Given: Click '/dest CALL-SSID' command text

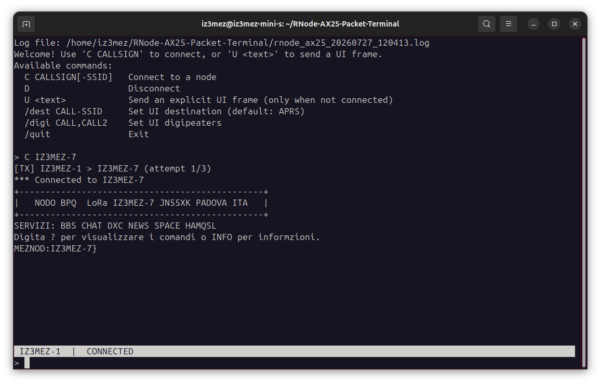Looking at the screenshot, I should click(x=63, y=112).
